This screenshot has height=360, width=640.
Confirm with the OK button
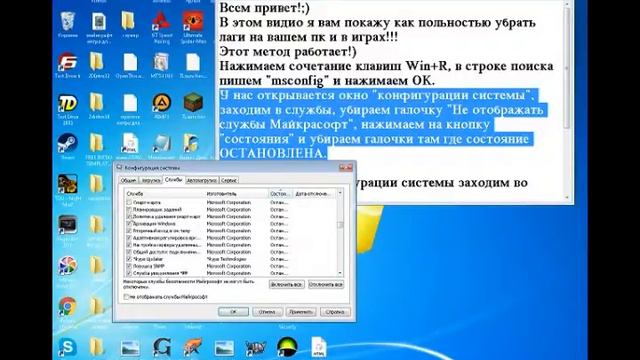click(x=233, y=312)
